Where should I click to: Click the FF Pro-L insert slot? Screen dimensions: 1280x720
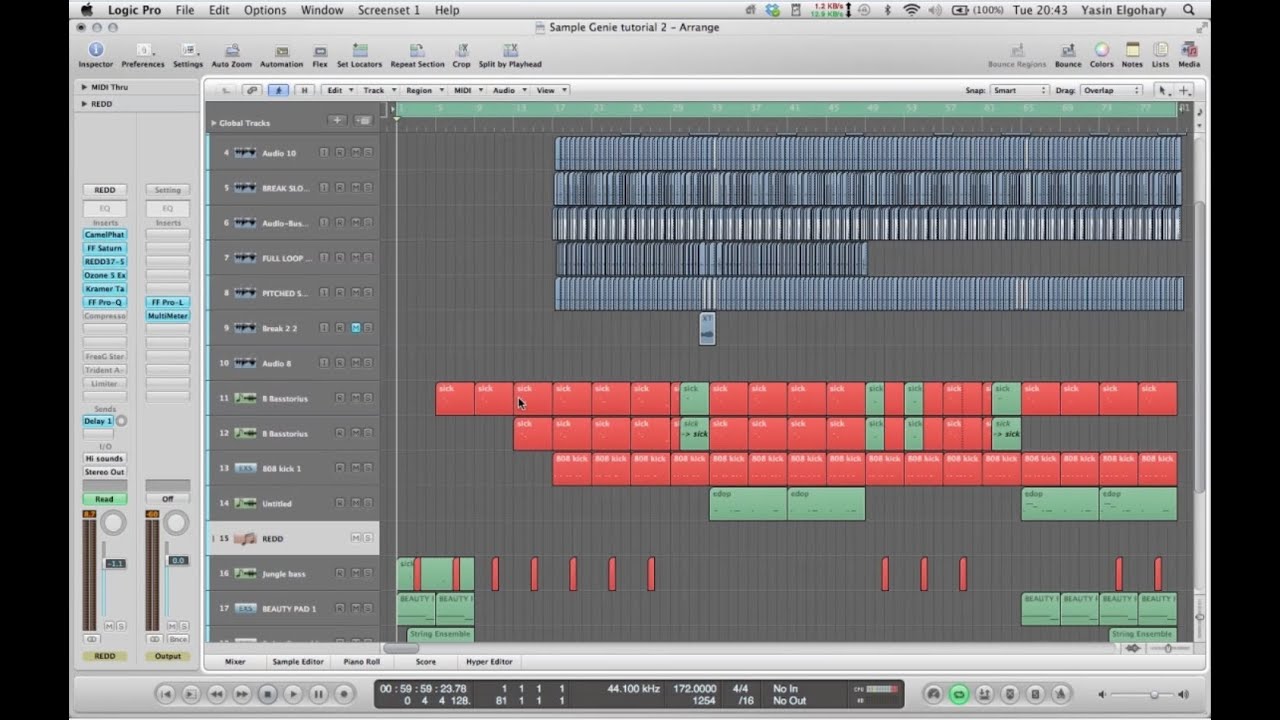(x=167, y=302)
